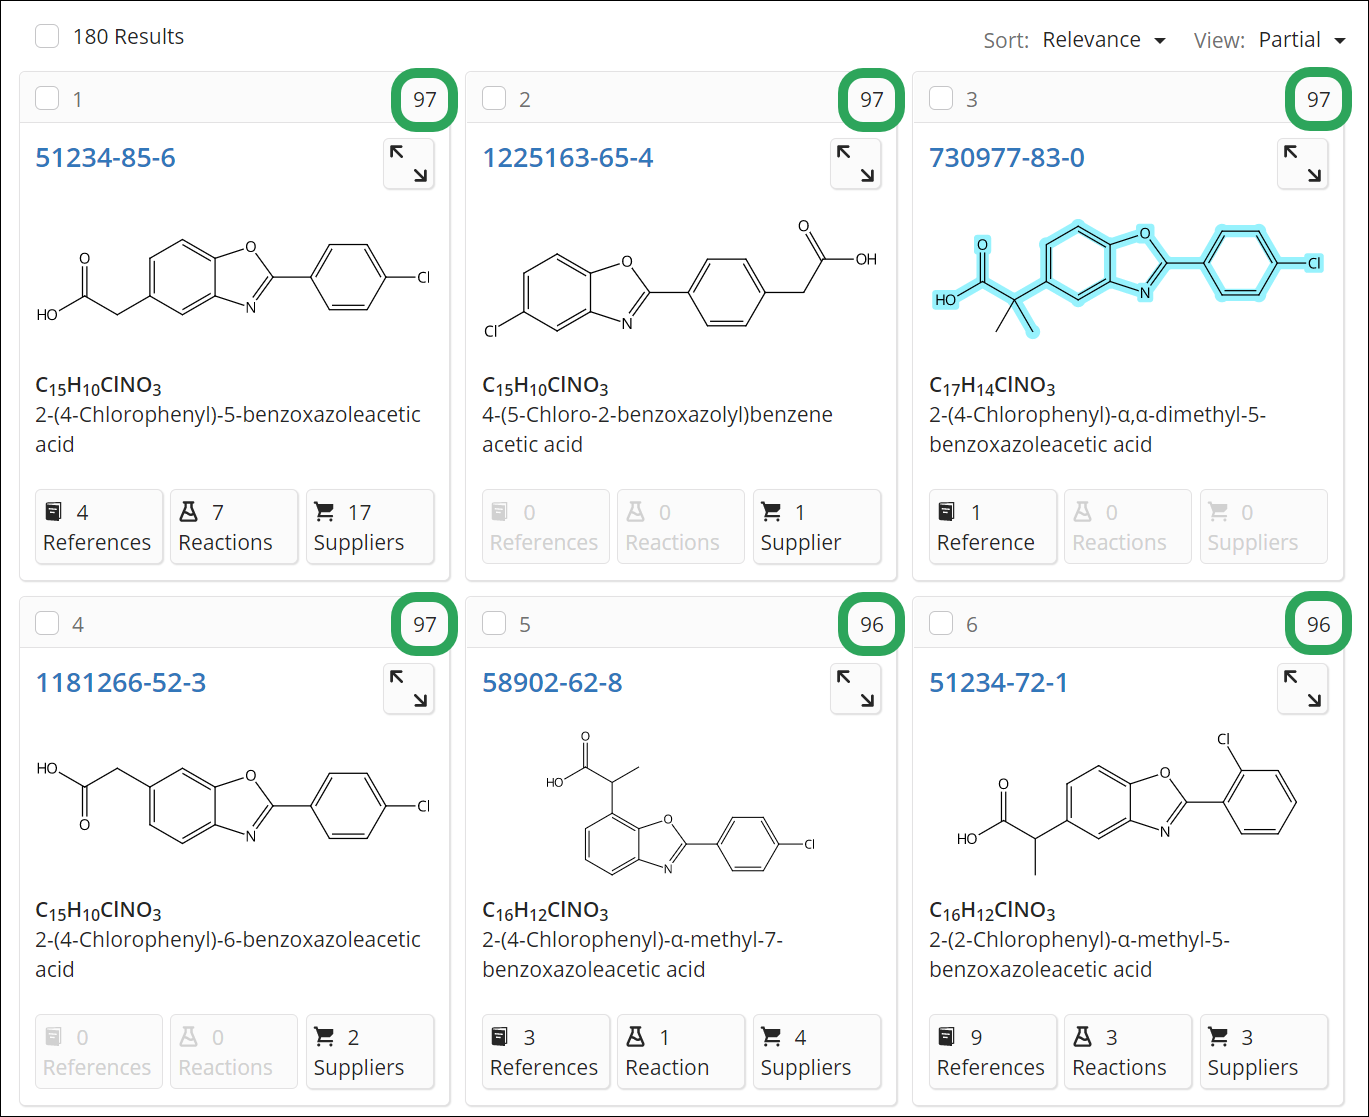Open the Sort Relevance dropdown
The height and width of the screenshot is (1117, 1369).
tap(1104, 40)
